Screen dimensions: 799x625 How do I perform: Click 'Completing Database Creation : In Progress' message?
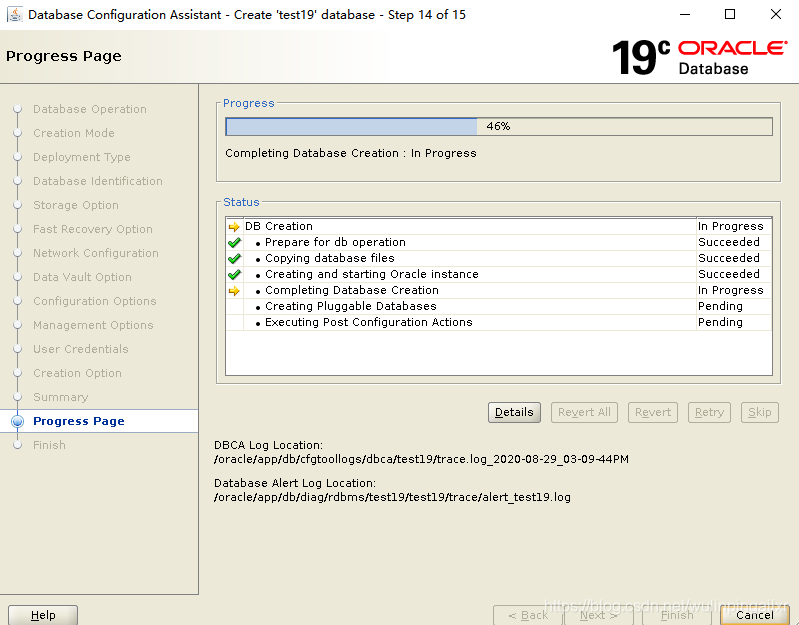[x=351, y=153]
